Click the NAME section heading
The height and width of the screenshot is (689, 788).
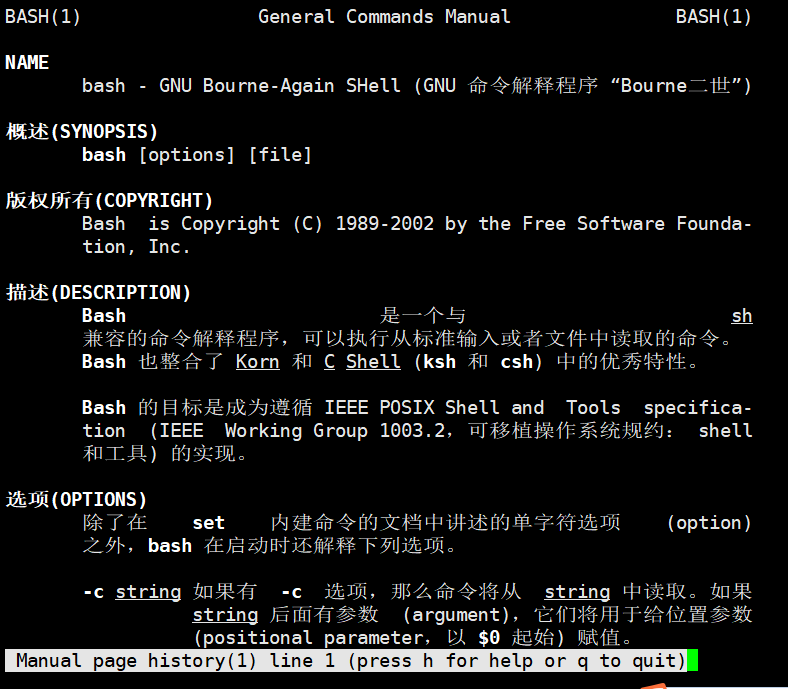(x=27, y=63)
